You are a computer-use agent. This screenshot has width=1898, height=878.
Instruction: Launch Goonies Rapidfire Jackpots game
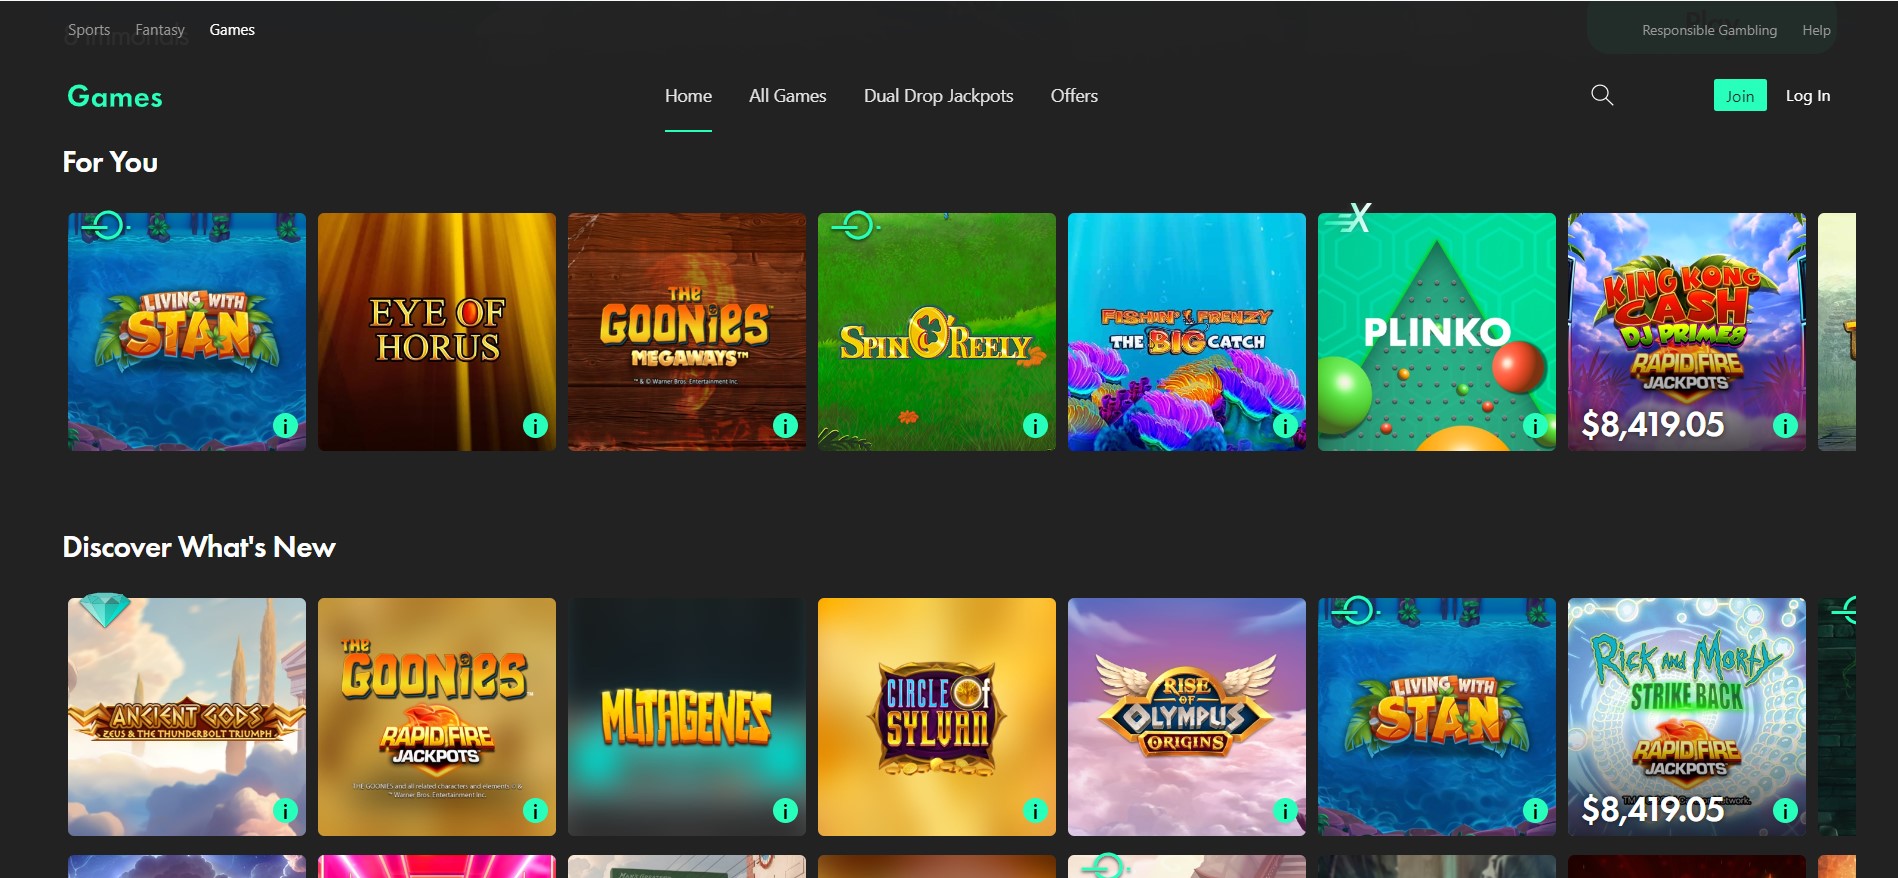point(437,717)
